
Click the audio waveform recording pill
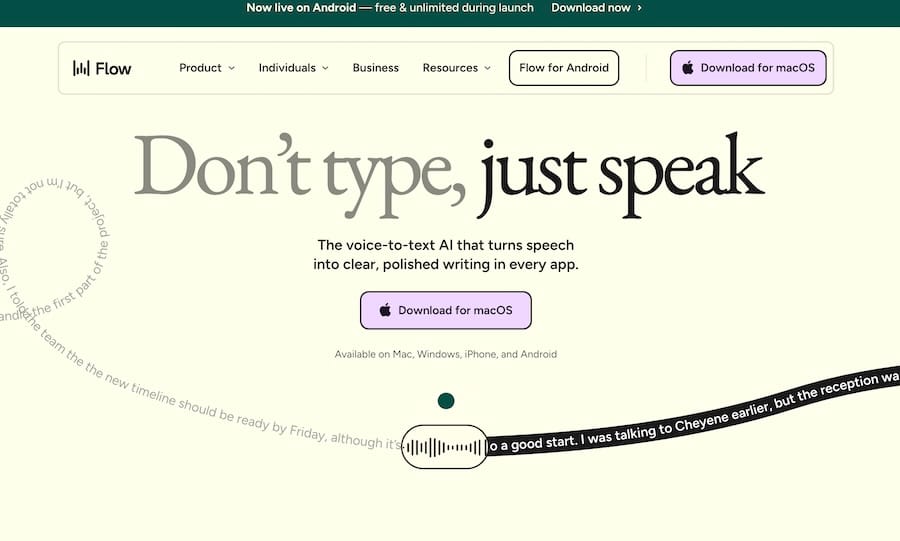[x=445, y=447]
